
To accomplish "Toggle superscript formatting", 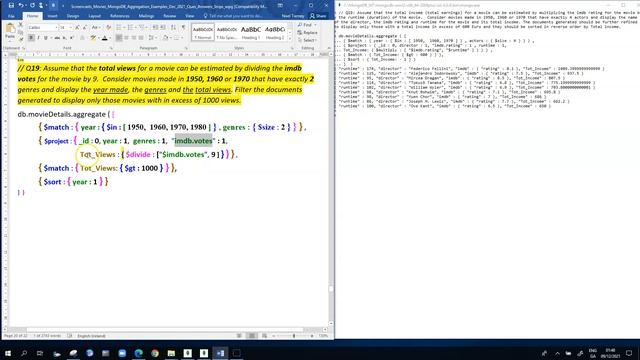I will (72, 38).
